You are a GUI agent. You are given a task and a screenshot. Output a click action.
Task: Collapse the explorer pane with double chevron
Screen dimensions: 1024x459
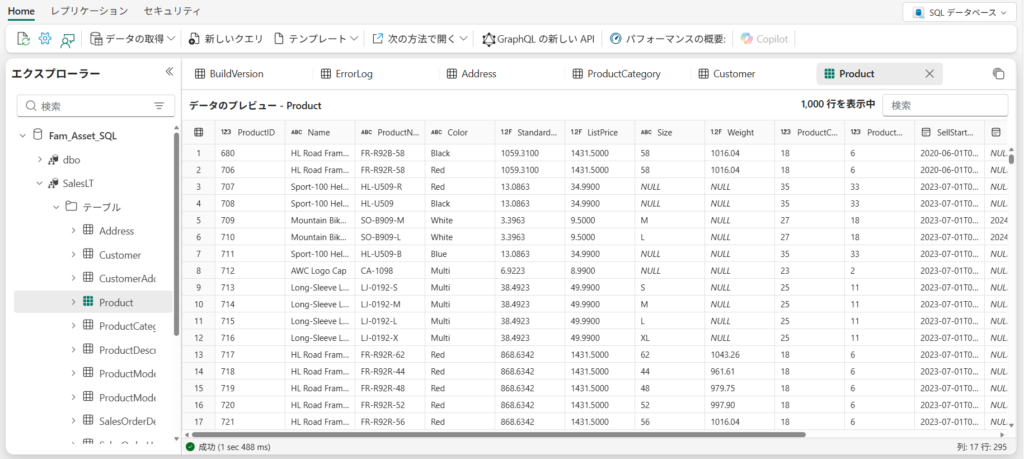coord(169,72)
